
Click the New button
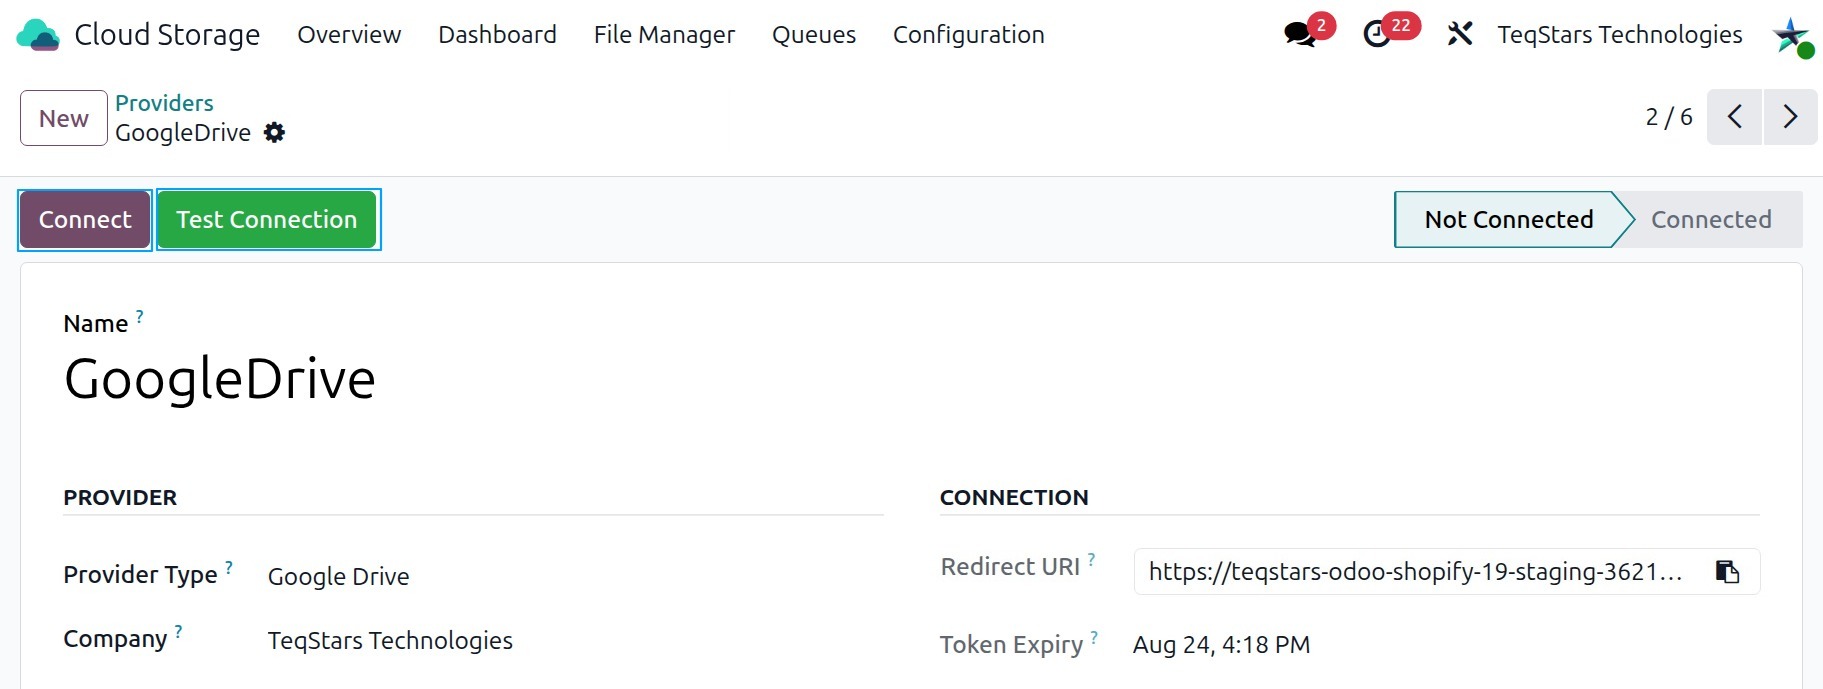[x=64, y=118]
